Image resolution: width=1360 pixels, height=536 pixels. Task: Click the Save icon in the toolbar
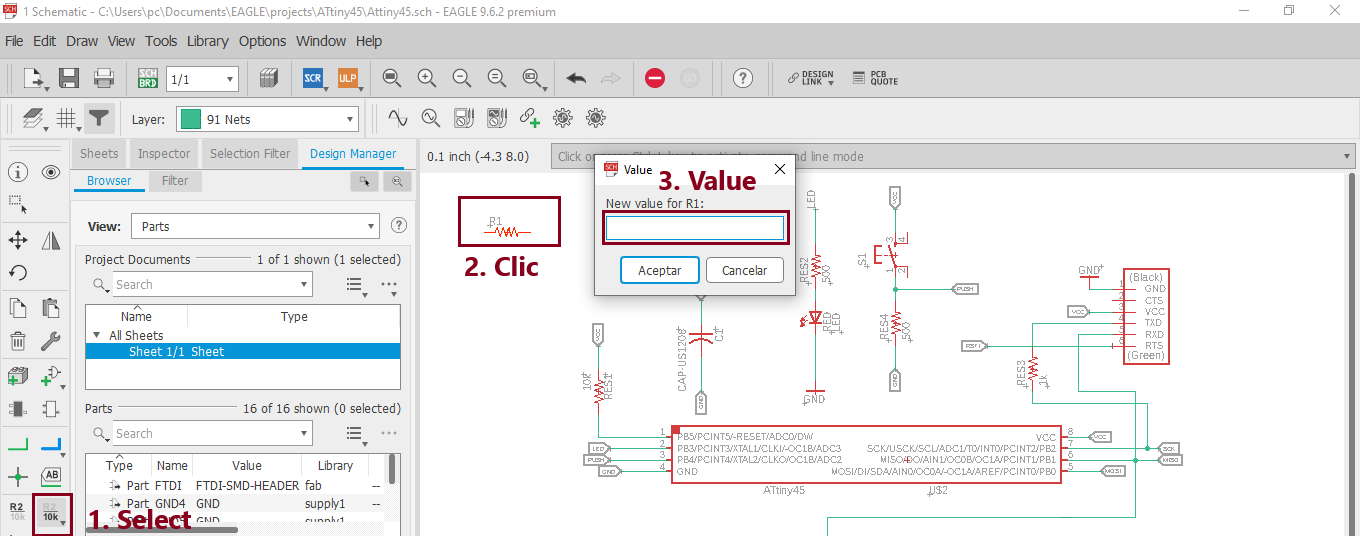point(69,78)
